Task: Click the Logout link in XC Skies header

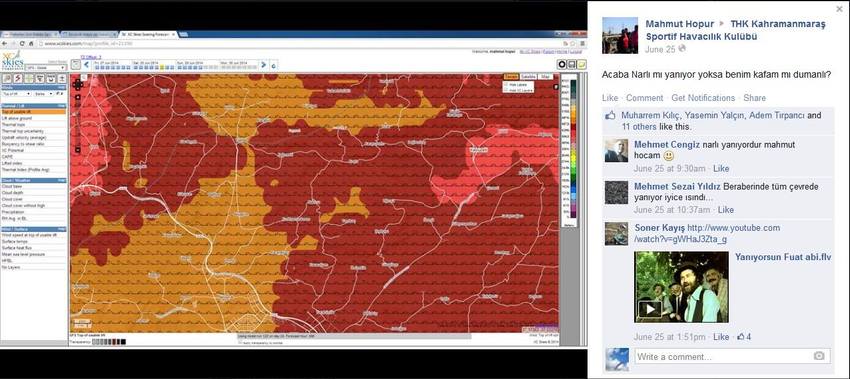Action: pos(576,52)
